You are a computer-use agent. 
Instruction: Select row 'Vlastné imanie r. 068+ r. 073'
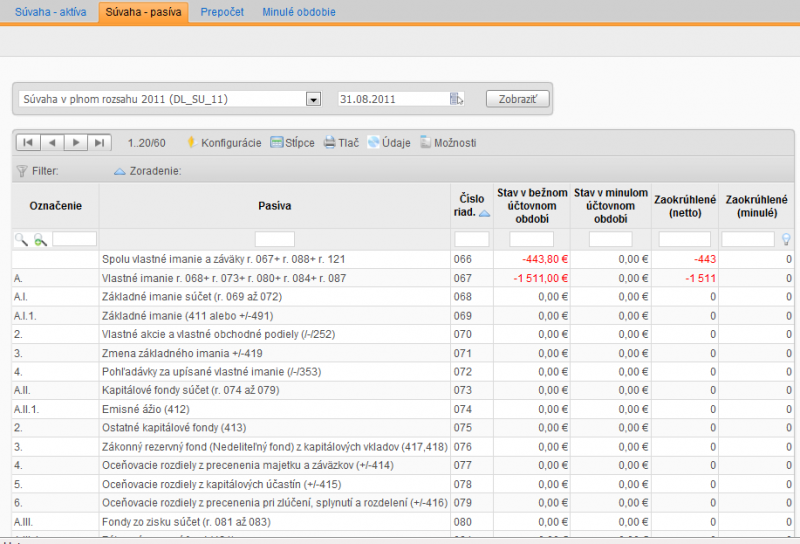403,278
